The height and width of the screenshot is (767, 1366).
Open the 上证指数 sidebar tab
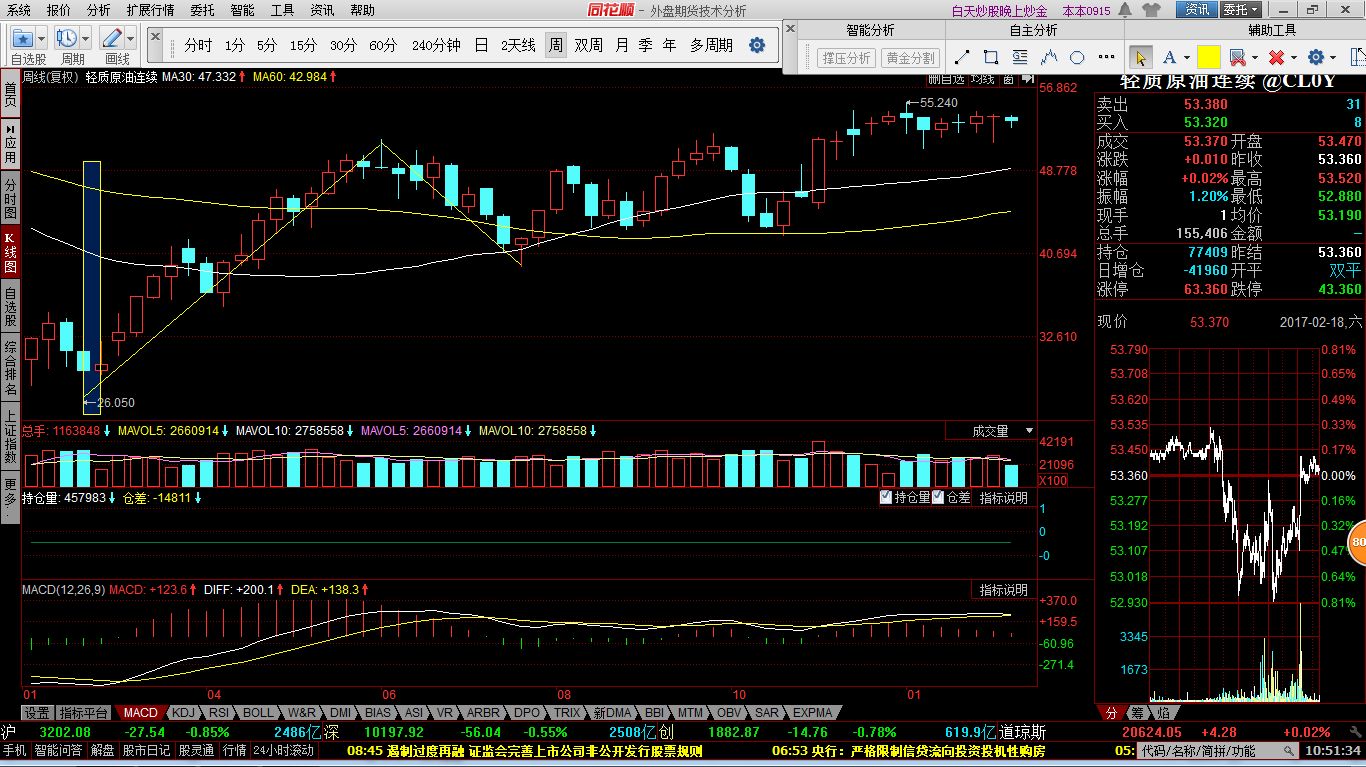[10, 436]
